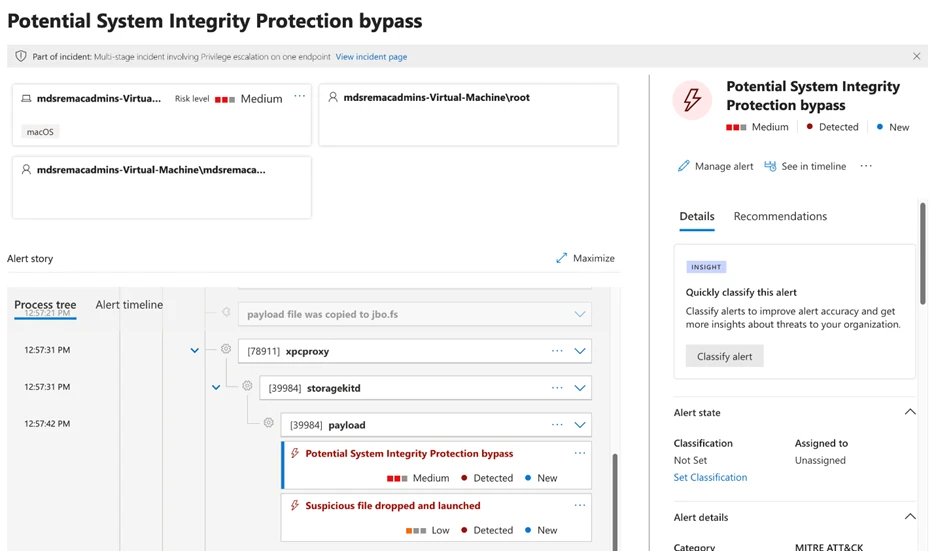
Task: Open ellipsis menu for payload process
Action: [557, 424]
